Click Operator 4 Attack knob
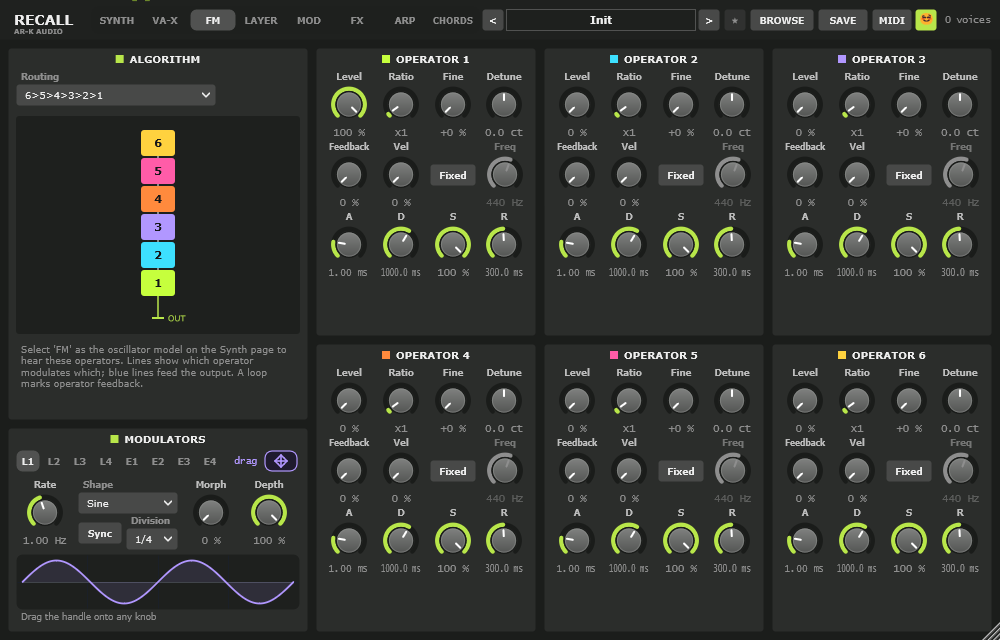Image resolution: width=1000 pixels, height=640 pixels. click(x=349, y=540)
